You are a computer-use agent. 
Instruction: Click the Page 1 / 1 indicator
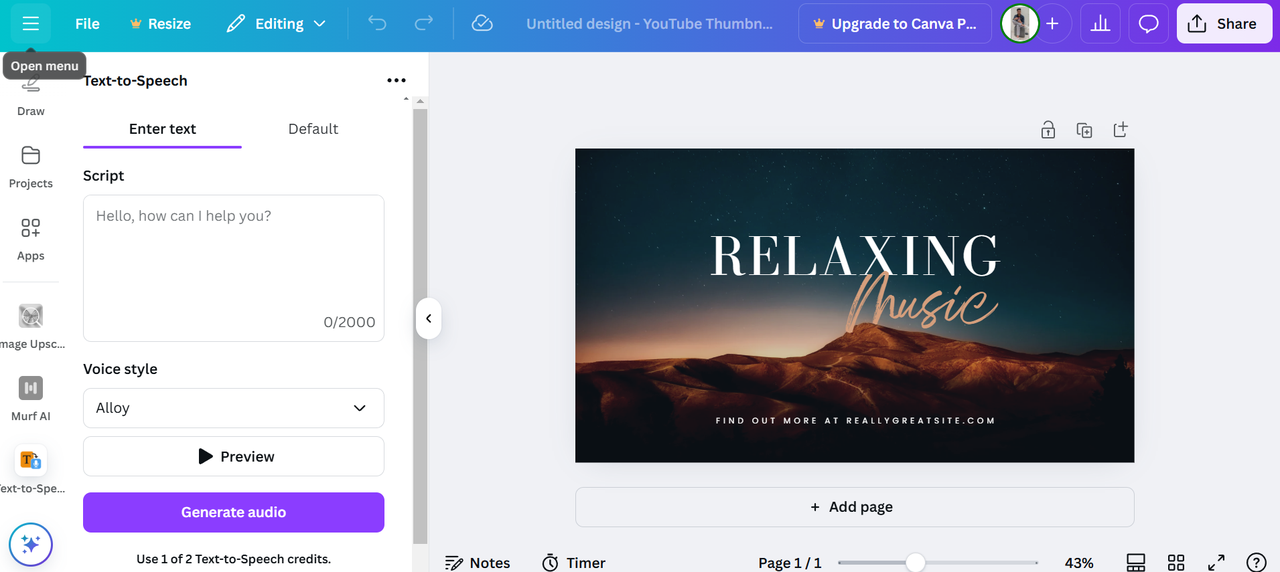click(x=790, y=563)
